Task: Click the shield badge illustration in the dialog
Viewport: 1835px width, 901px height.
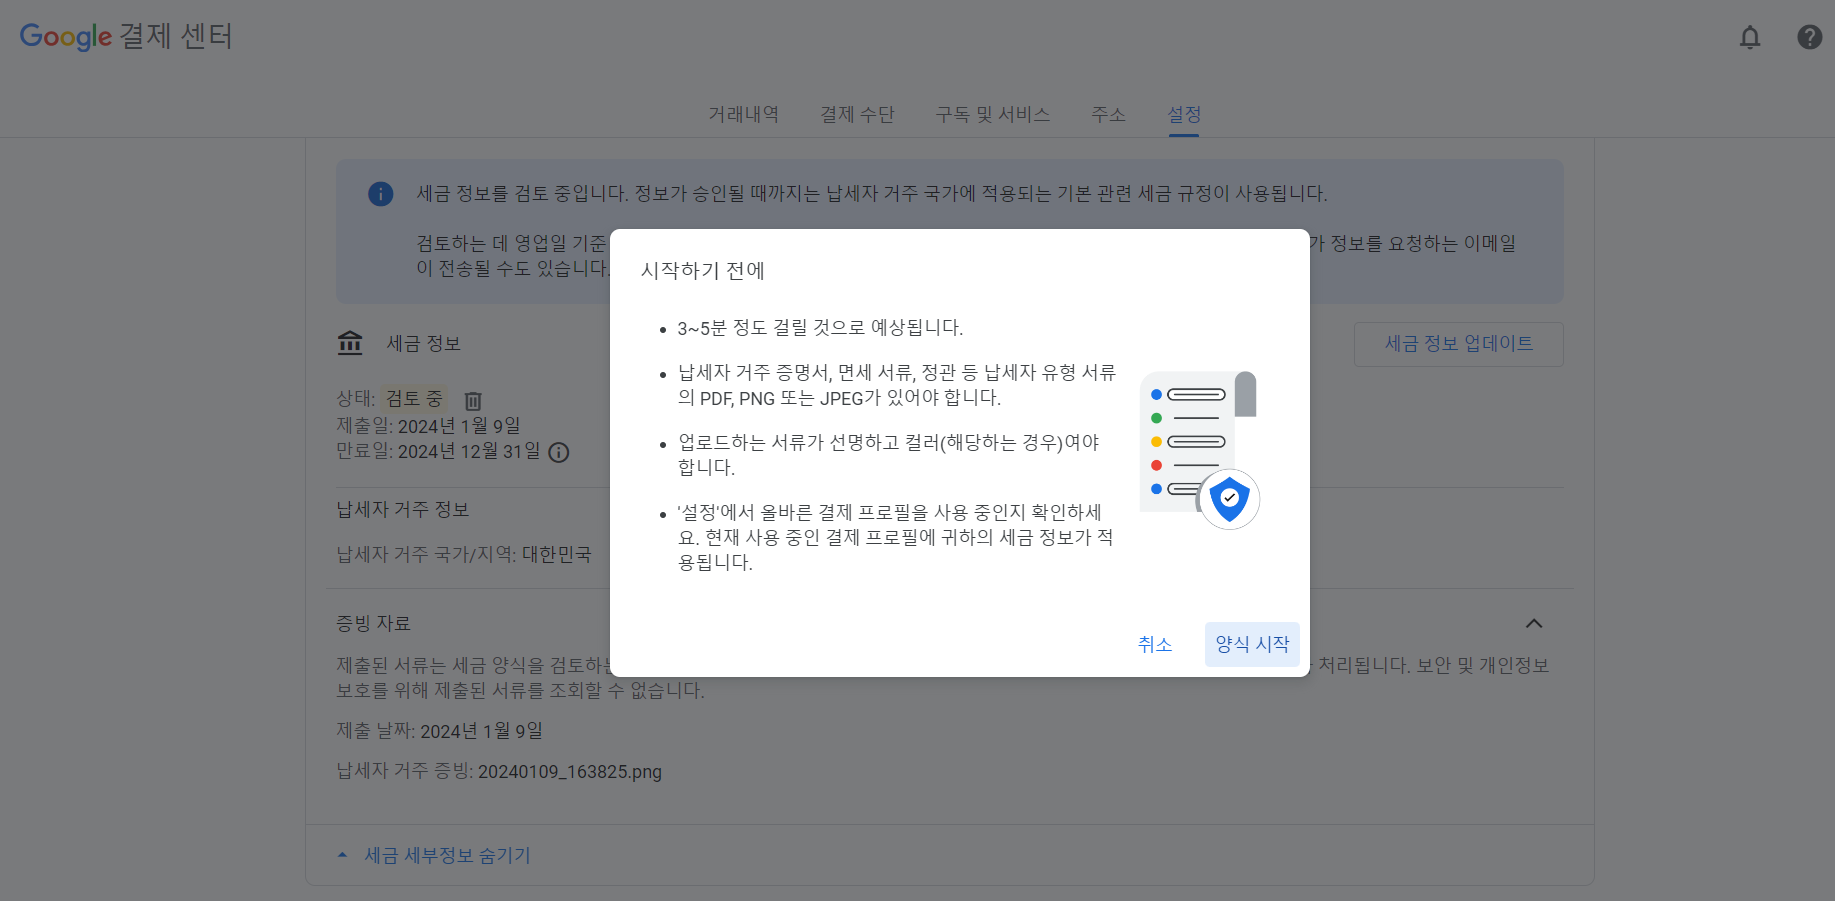Action: pyautogui.click(x=1230, y=499)
